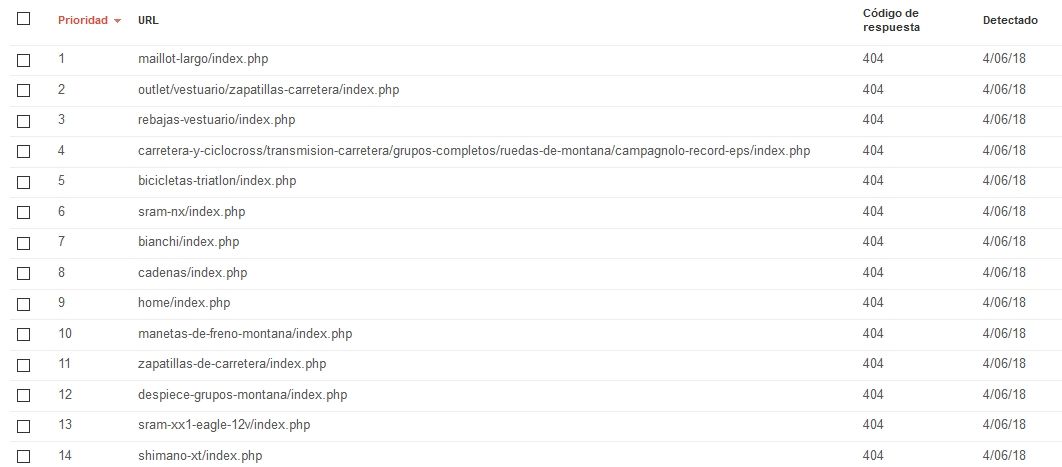Tick the checkbox for bicicletas-triatlon row

(24, 182)
